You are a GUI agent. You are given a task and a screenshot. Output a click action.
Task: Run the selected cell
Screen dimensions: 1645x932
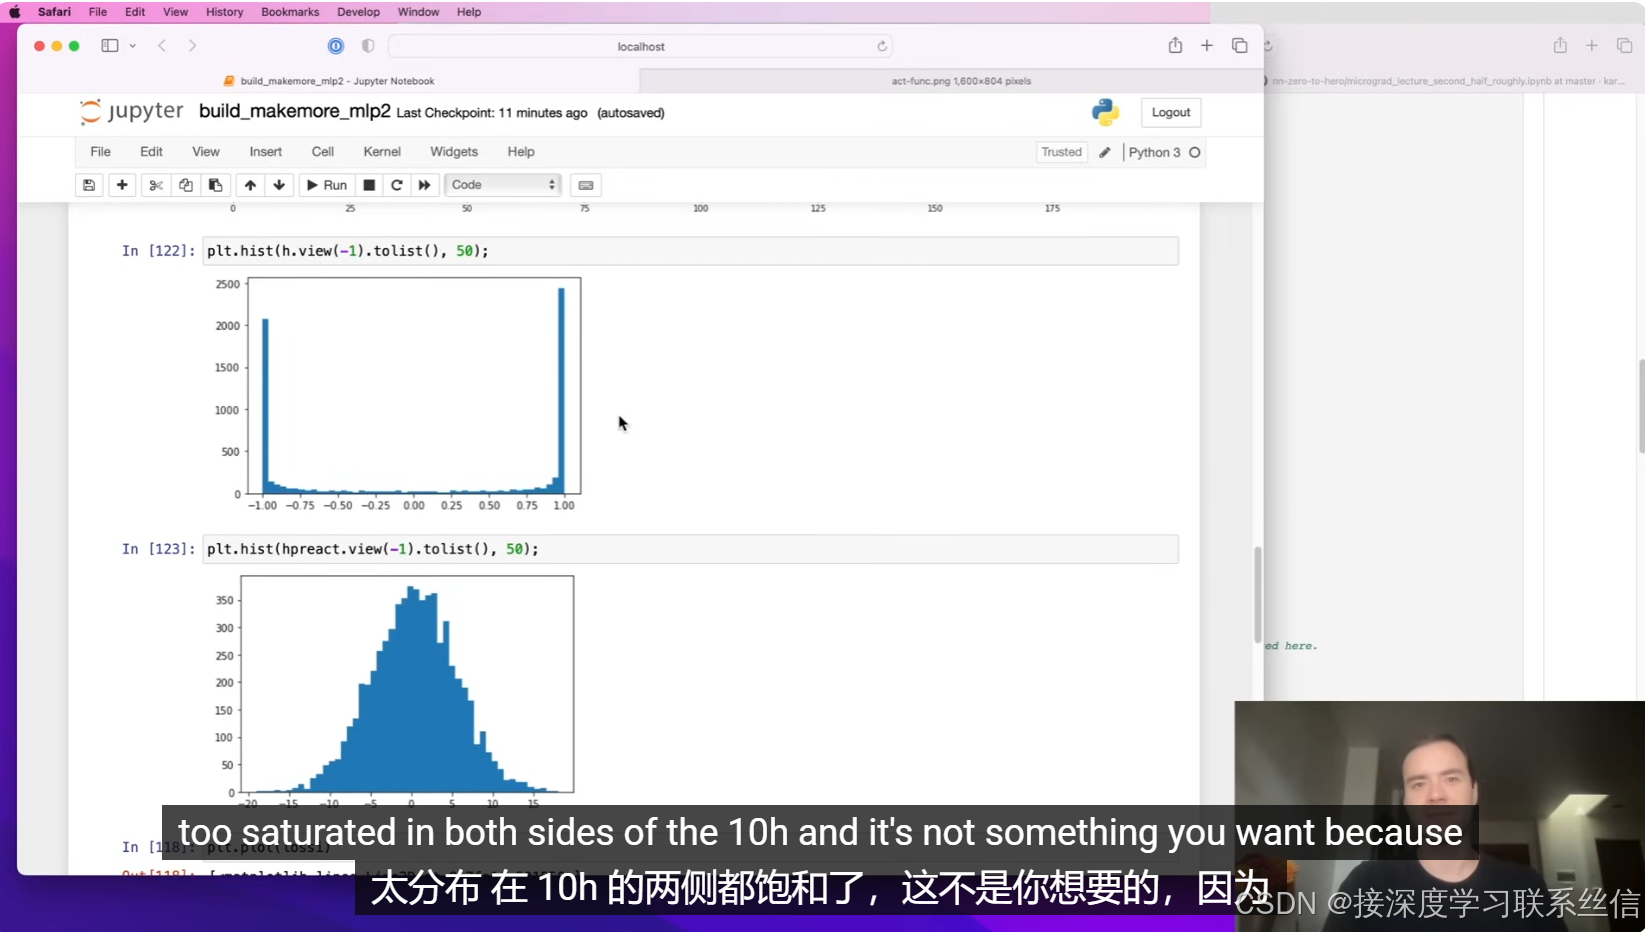tap(327, 185)
